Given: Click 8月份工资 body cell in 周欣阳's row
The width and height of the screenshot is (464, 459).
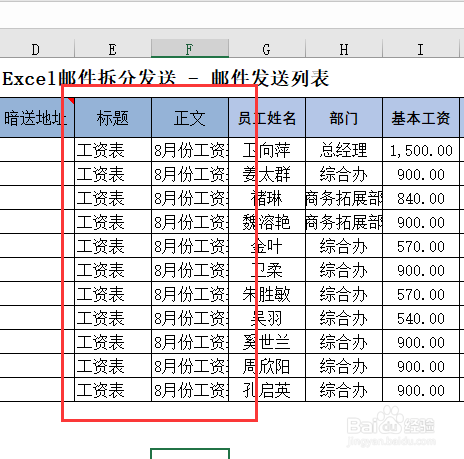Looking at the screenshot, I should point(190,366).
